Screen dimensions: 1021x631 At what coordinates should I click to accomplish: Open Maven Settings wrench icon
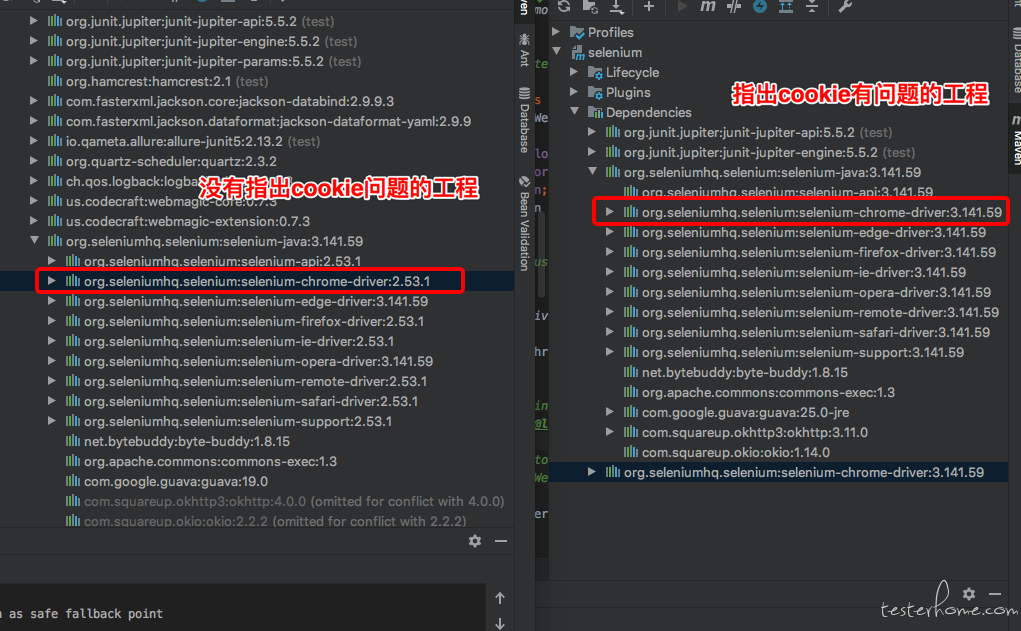(845, 6)
